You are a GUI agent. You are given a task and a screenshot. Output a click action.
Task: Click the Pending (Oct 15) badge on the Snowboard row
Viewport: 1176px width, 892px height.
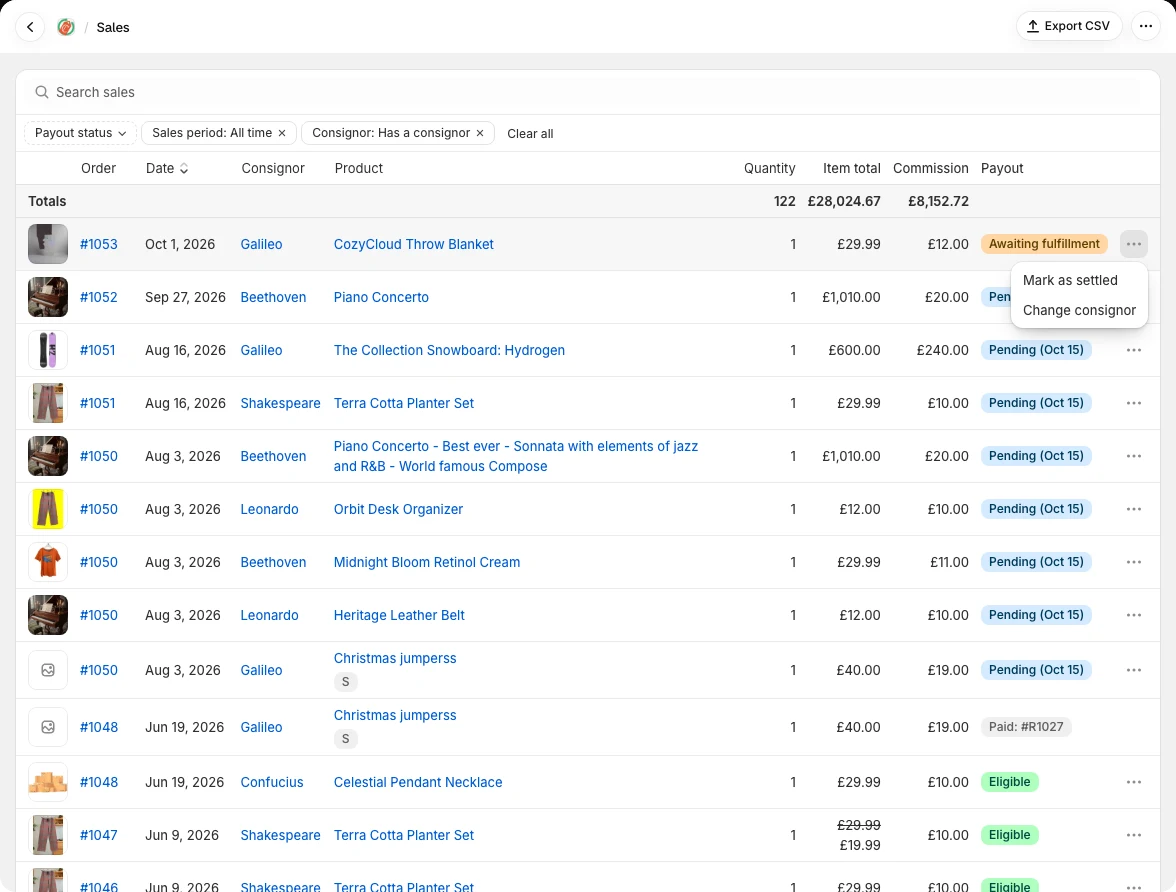pyautogui.click(x=1036, y=350)
